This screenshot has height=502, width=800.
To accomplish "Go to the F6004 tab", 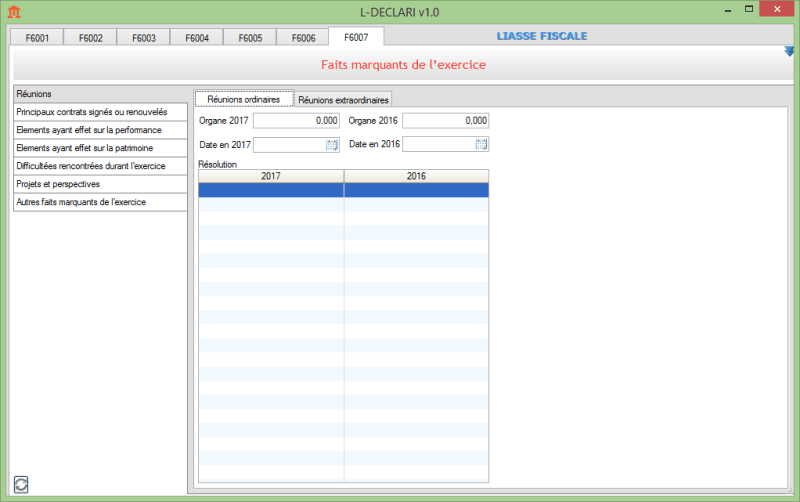I will (197, 38).
